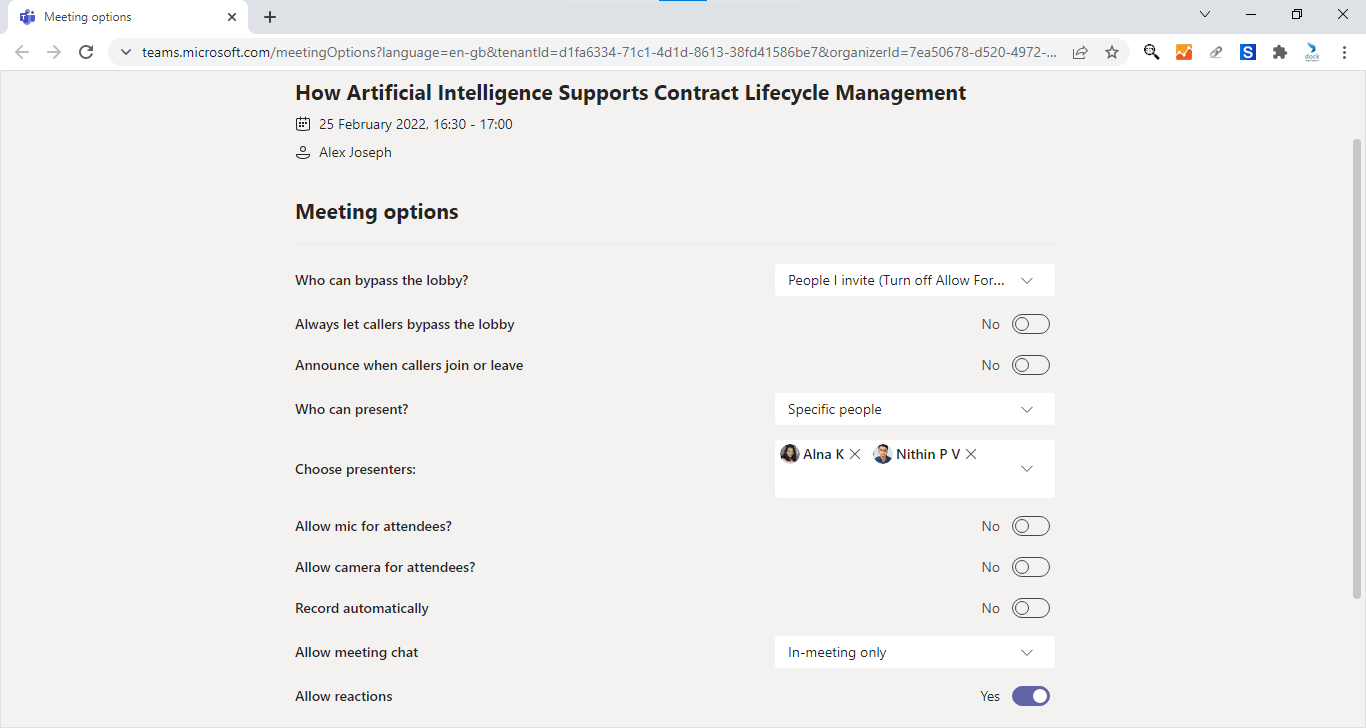This screenshot has height=728, width=1366.
Task: Open the Chrome extensions puzzle icon
Action: (1280, 52)
